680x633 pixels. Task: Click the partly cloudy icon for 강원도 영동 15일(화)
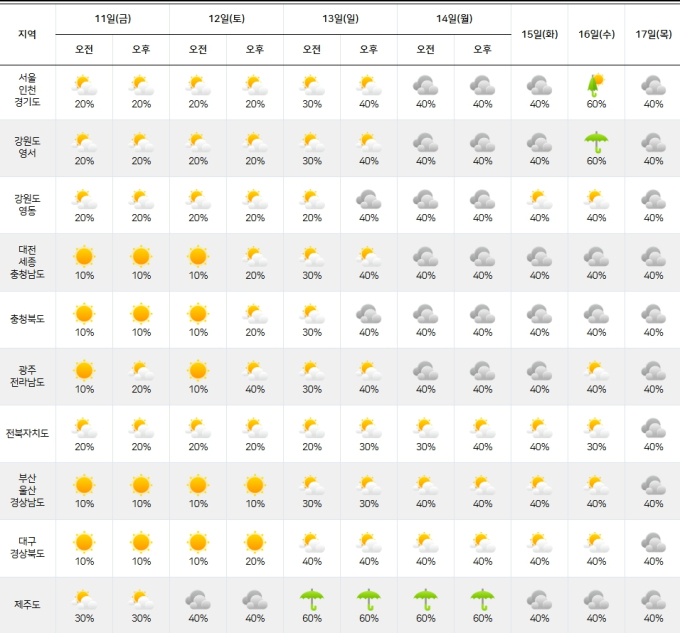pos(539,199)
